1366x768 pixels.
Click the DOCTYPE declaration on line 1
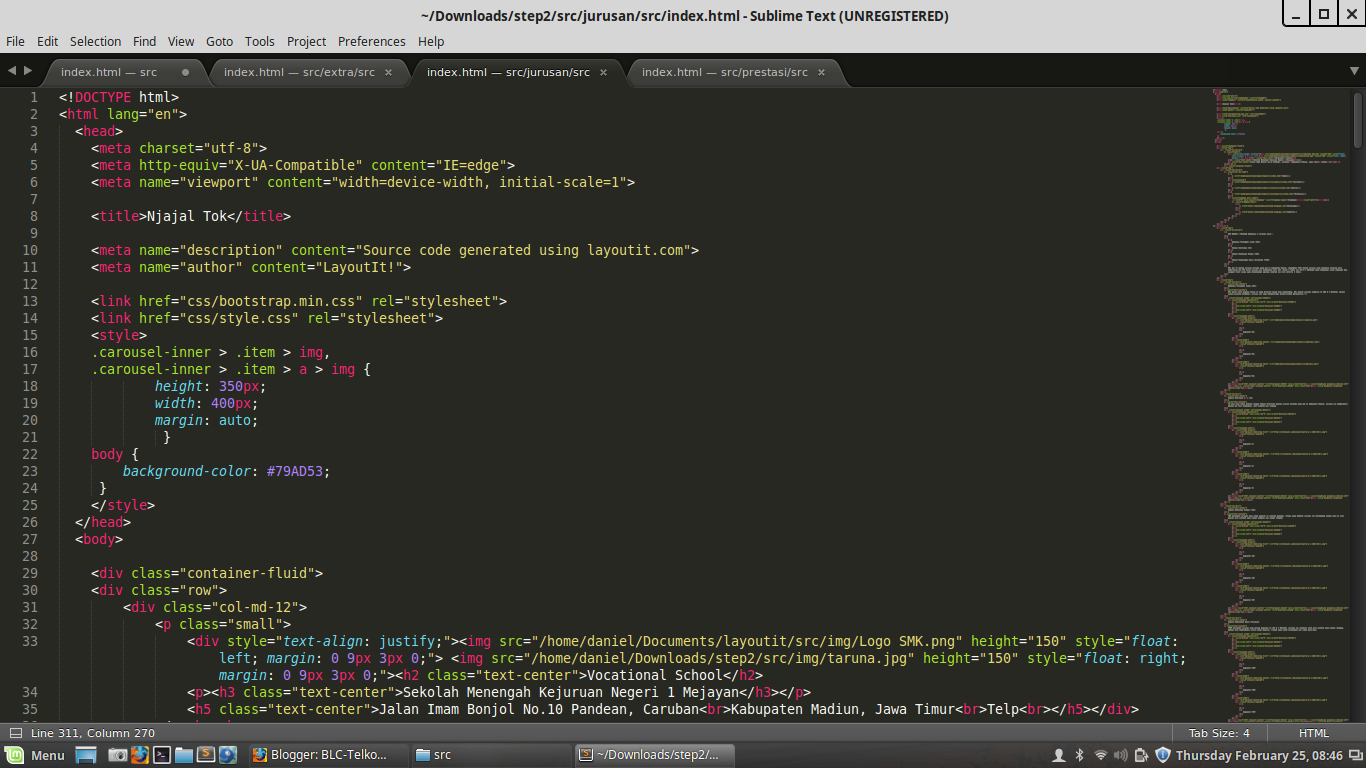click(x=119, y=97)
